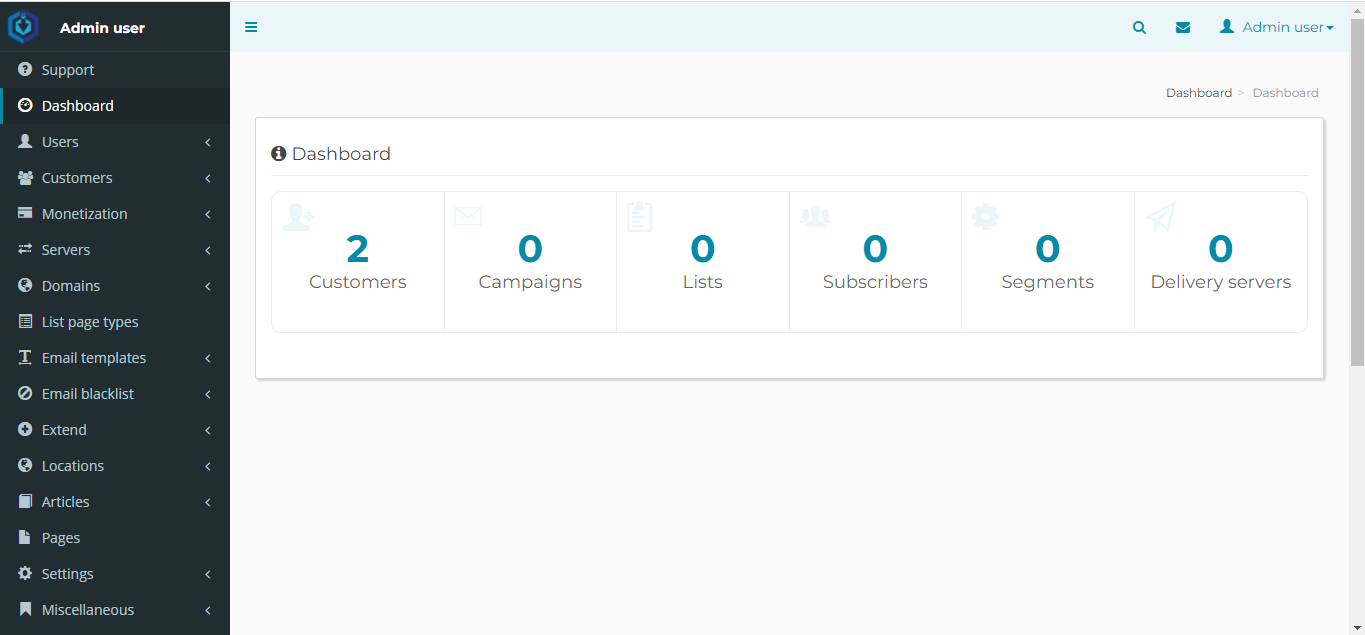Expand the Servers menu chevron
Screen dimensions: 1365x635
point(207,249)
